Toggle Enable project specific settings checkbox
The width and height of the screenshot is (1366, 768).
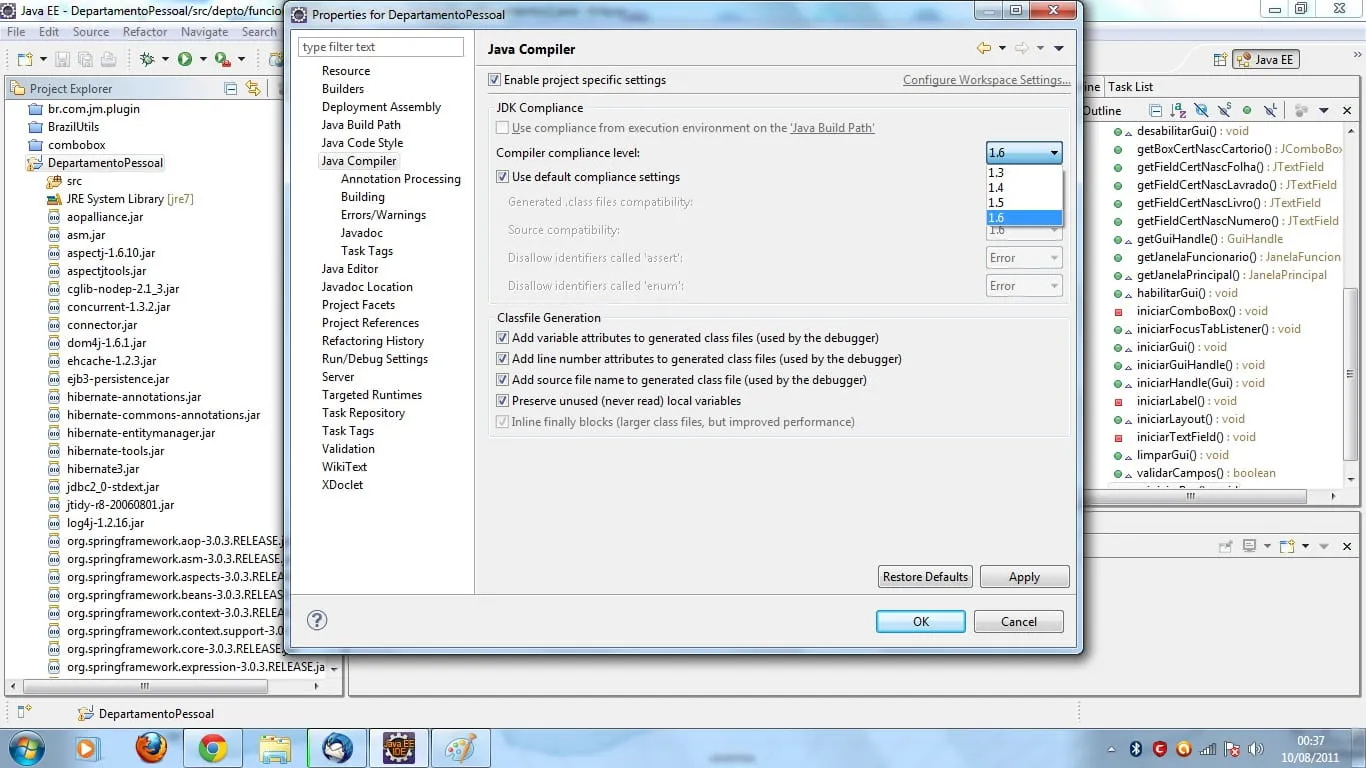pyautogui.click(x=494, y=80)
